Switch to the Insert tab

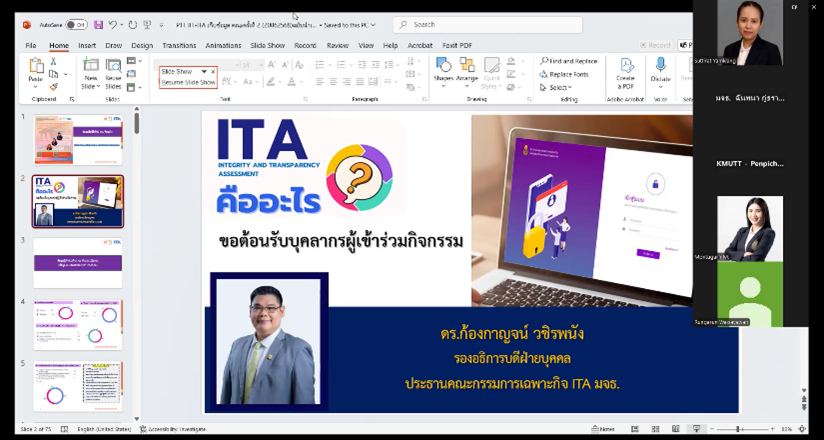tap(87, 46)
